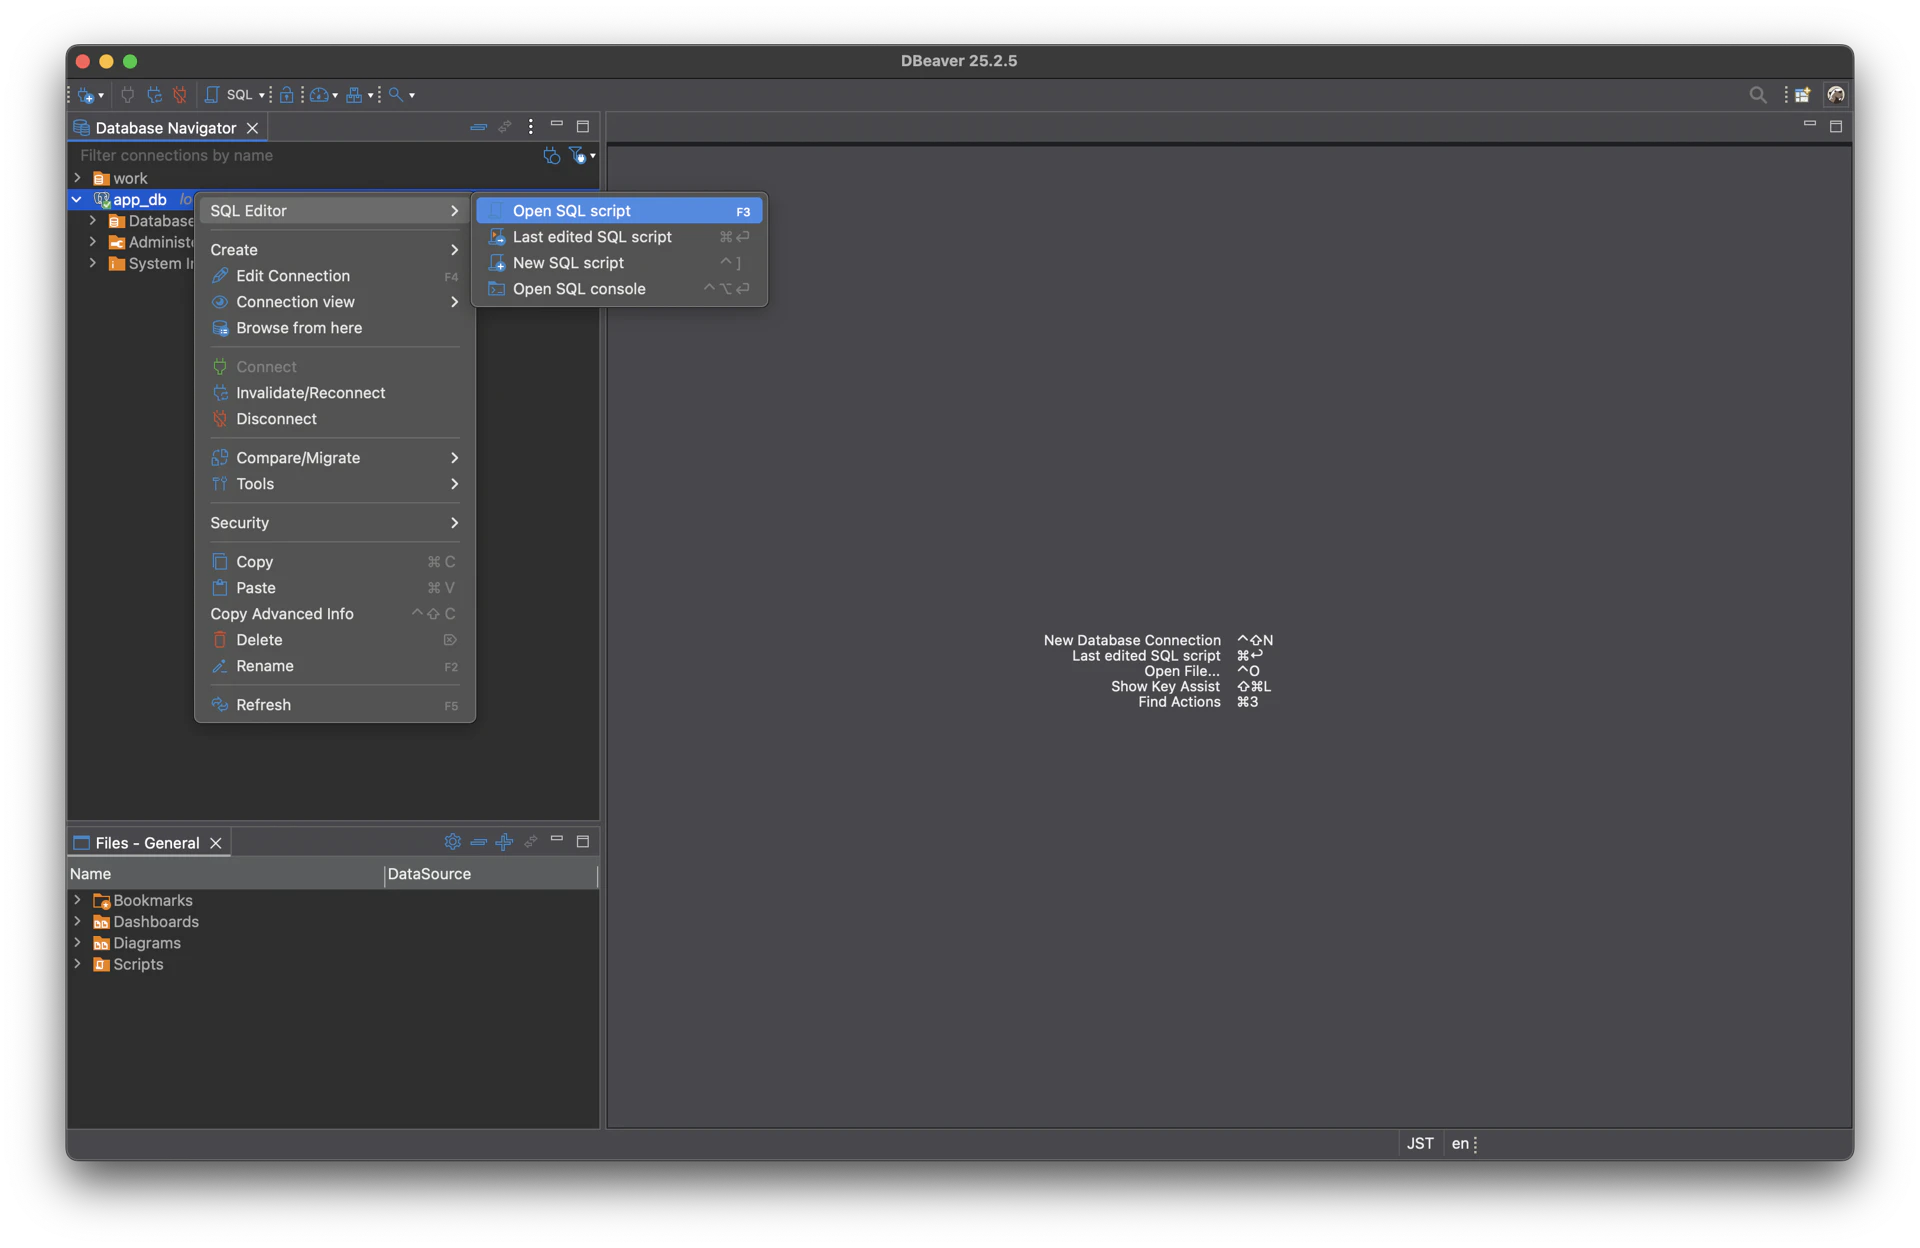Viewport: 1920px width, 1248px height.
Task: Open dropdown arrow beside New Connection icon
Action: pyautogui.click(x=101, y=96)
